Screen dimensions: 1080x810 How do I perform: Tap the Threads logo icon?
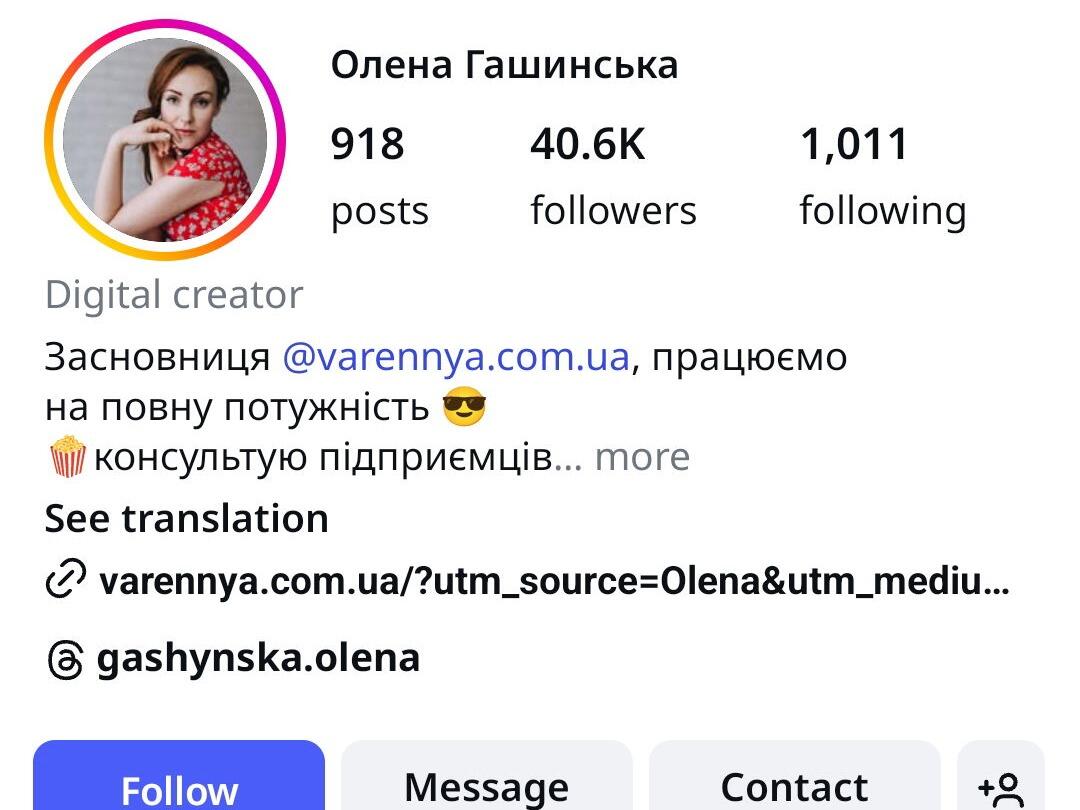tap(65, 660)
